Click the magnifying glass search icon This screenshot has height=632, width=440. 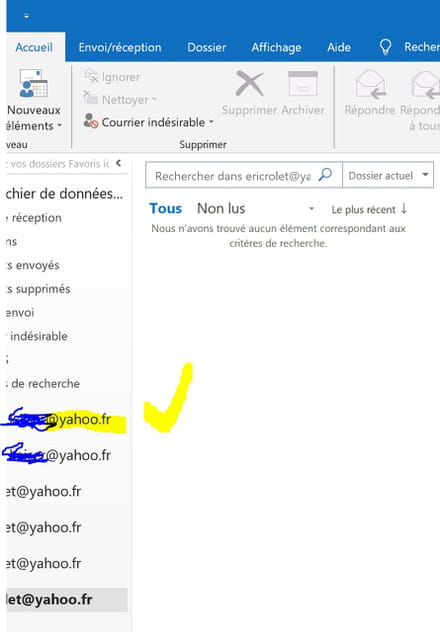tap(325, 175)
